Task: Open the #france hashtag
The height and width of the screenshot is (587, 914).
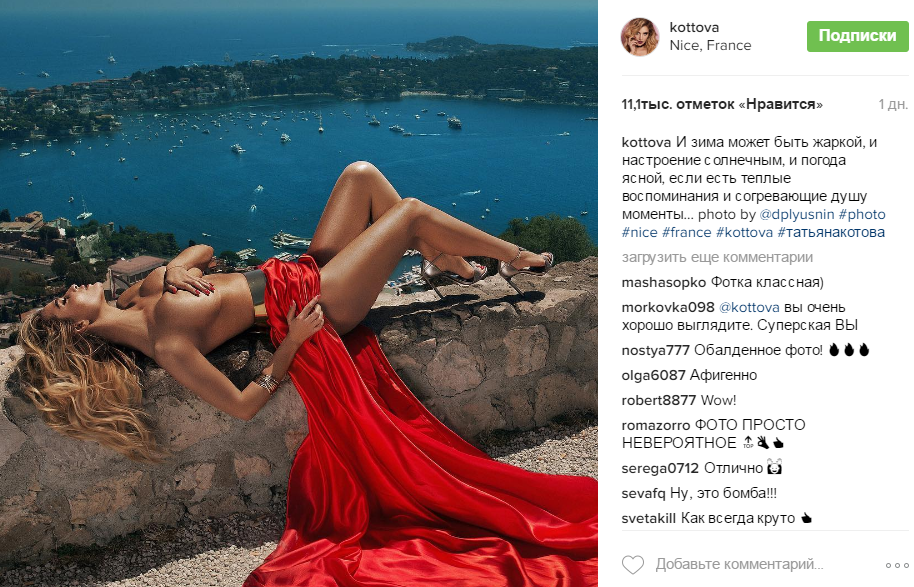Action: (x=687, y=233)
